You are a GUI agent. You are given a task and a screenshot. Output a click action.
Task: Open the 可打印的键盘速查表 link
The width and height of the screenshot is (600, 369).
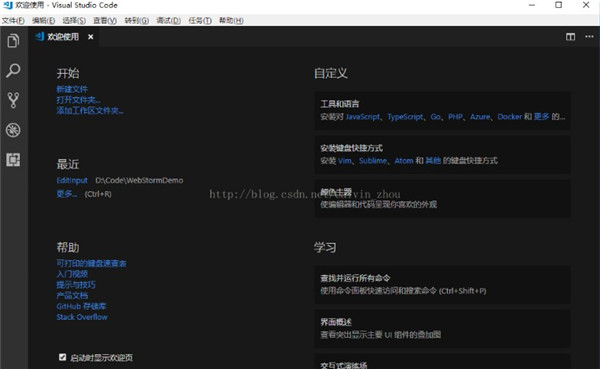91,263
